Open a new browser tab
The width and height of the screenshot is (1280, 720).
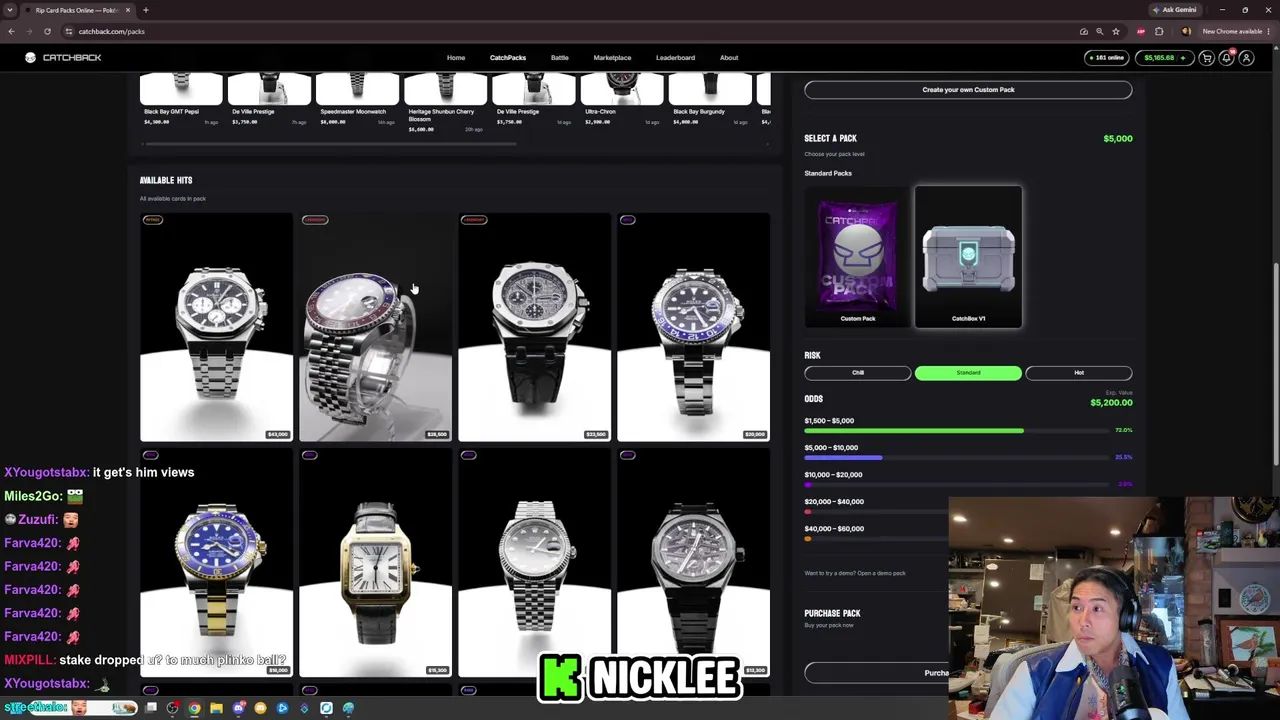pyautogui.click(x=145, y=10)
